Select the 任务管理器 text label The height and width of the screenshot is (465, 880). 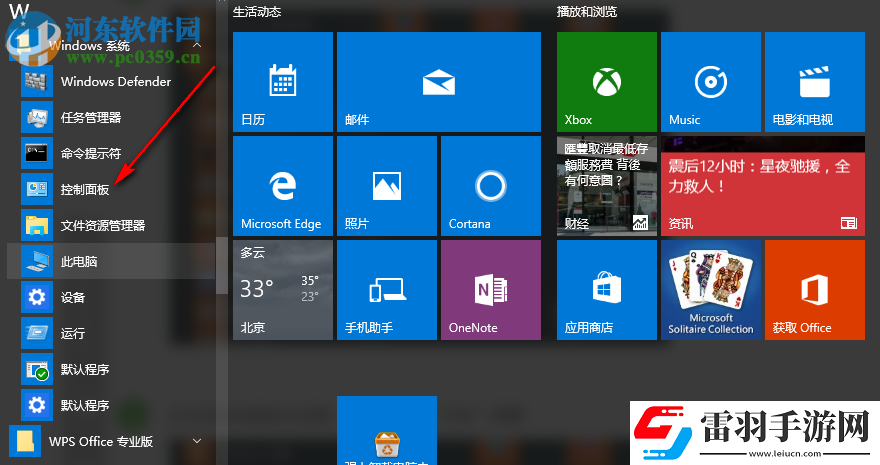pyautogui.click(x=91, y=118)
